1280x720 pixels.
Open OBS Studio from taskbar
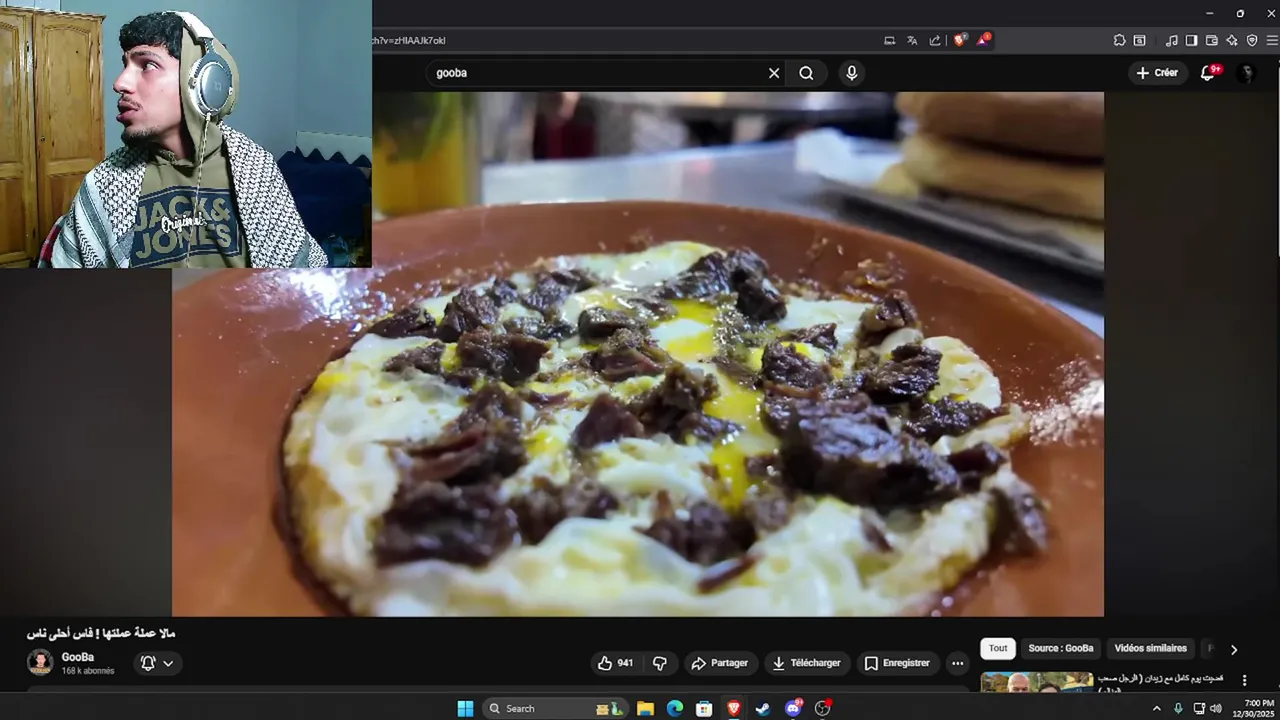(x=823, y=708)
